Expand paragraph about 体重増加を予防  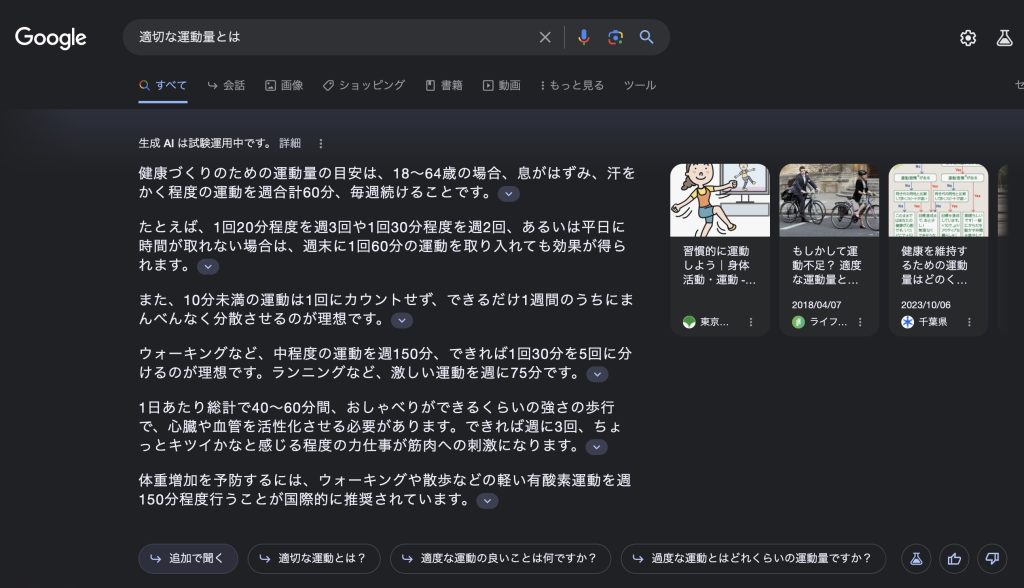click(487, 501)
